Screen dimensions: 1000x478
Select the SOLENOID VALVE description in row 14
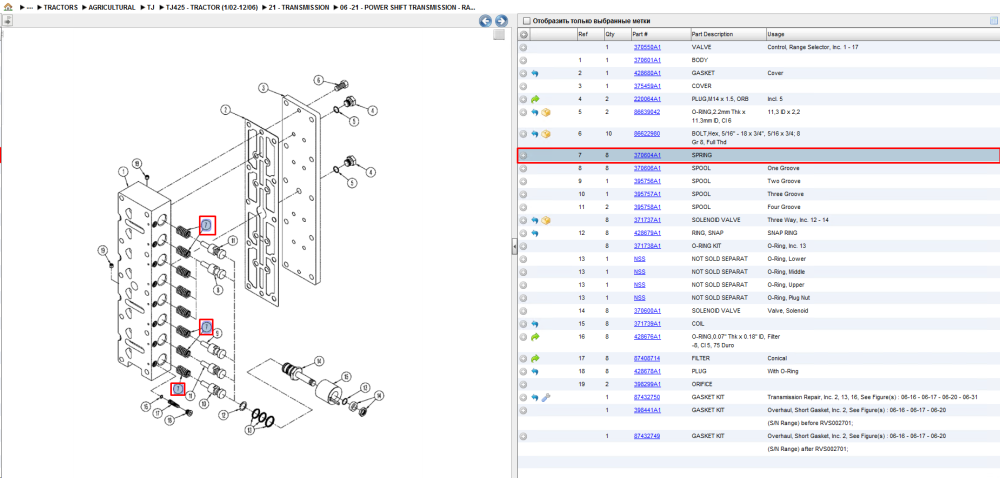(716, 311)
